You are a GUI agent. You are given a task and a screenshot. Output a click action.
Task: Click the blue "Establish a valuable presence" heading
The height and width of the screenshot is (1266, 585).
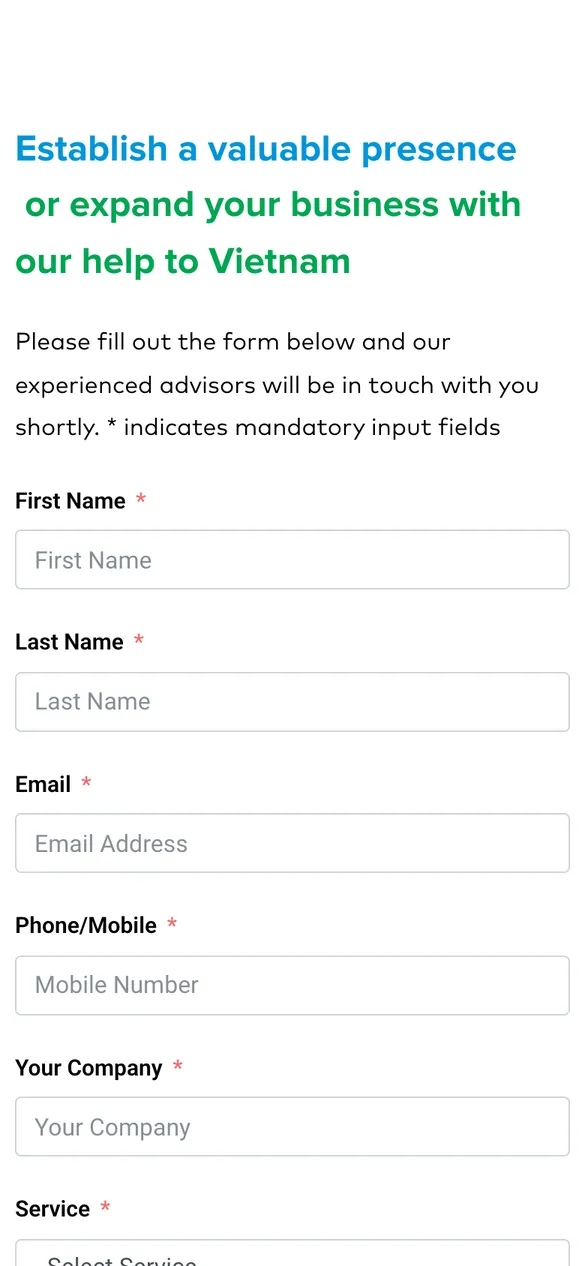click(266, 149)
